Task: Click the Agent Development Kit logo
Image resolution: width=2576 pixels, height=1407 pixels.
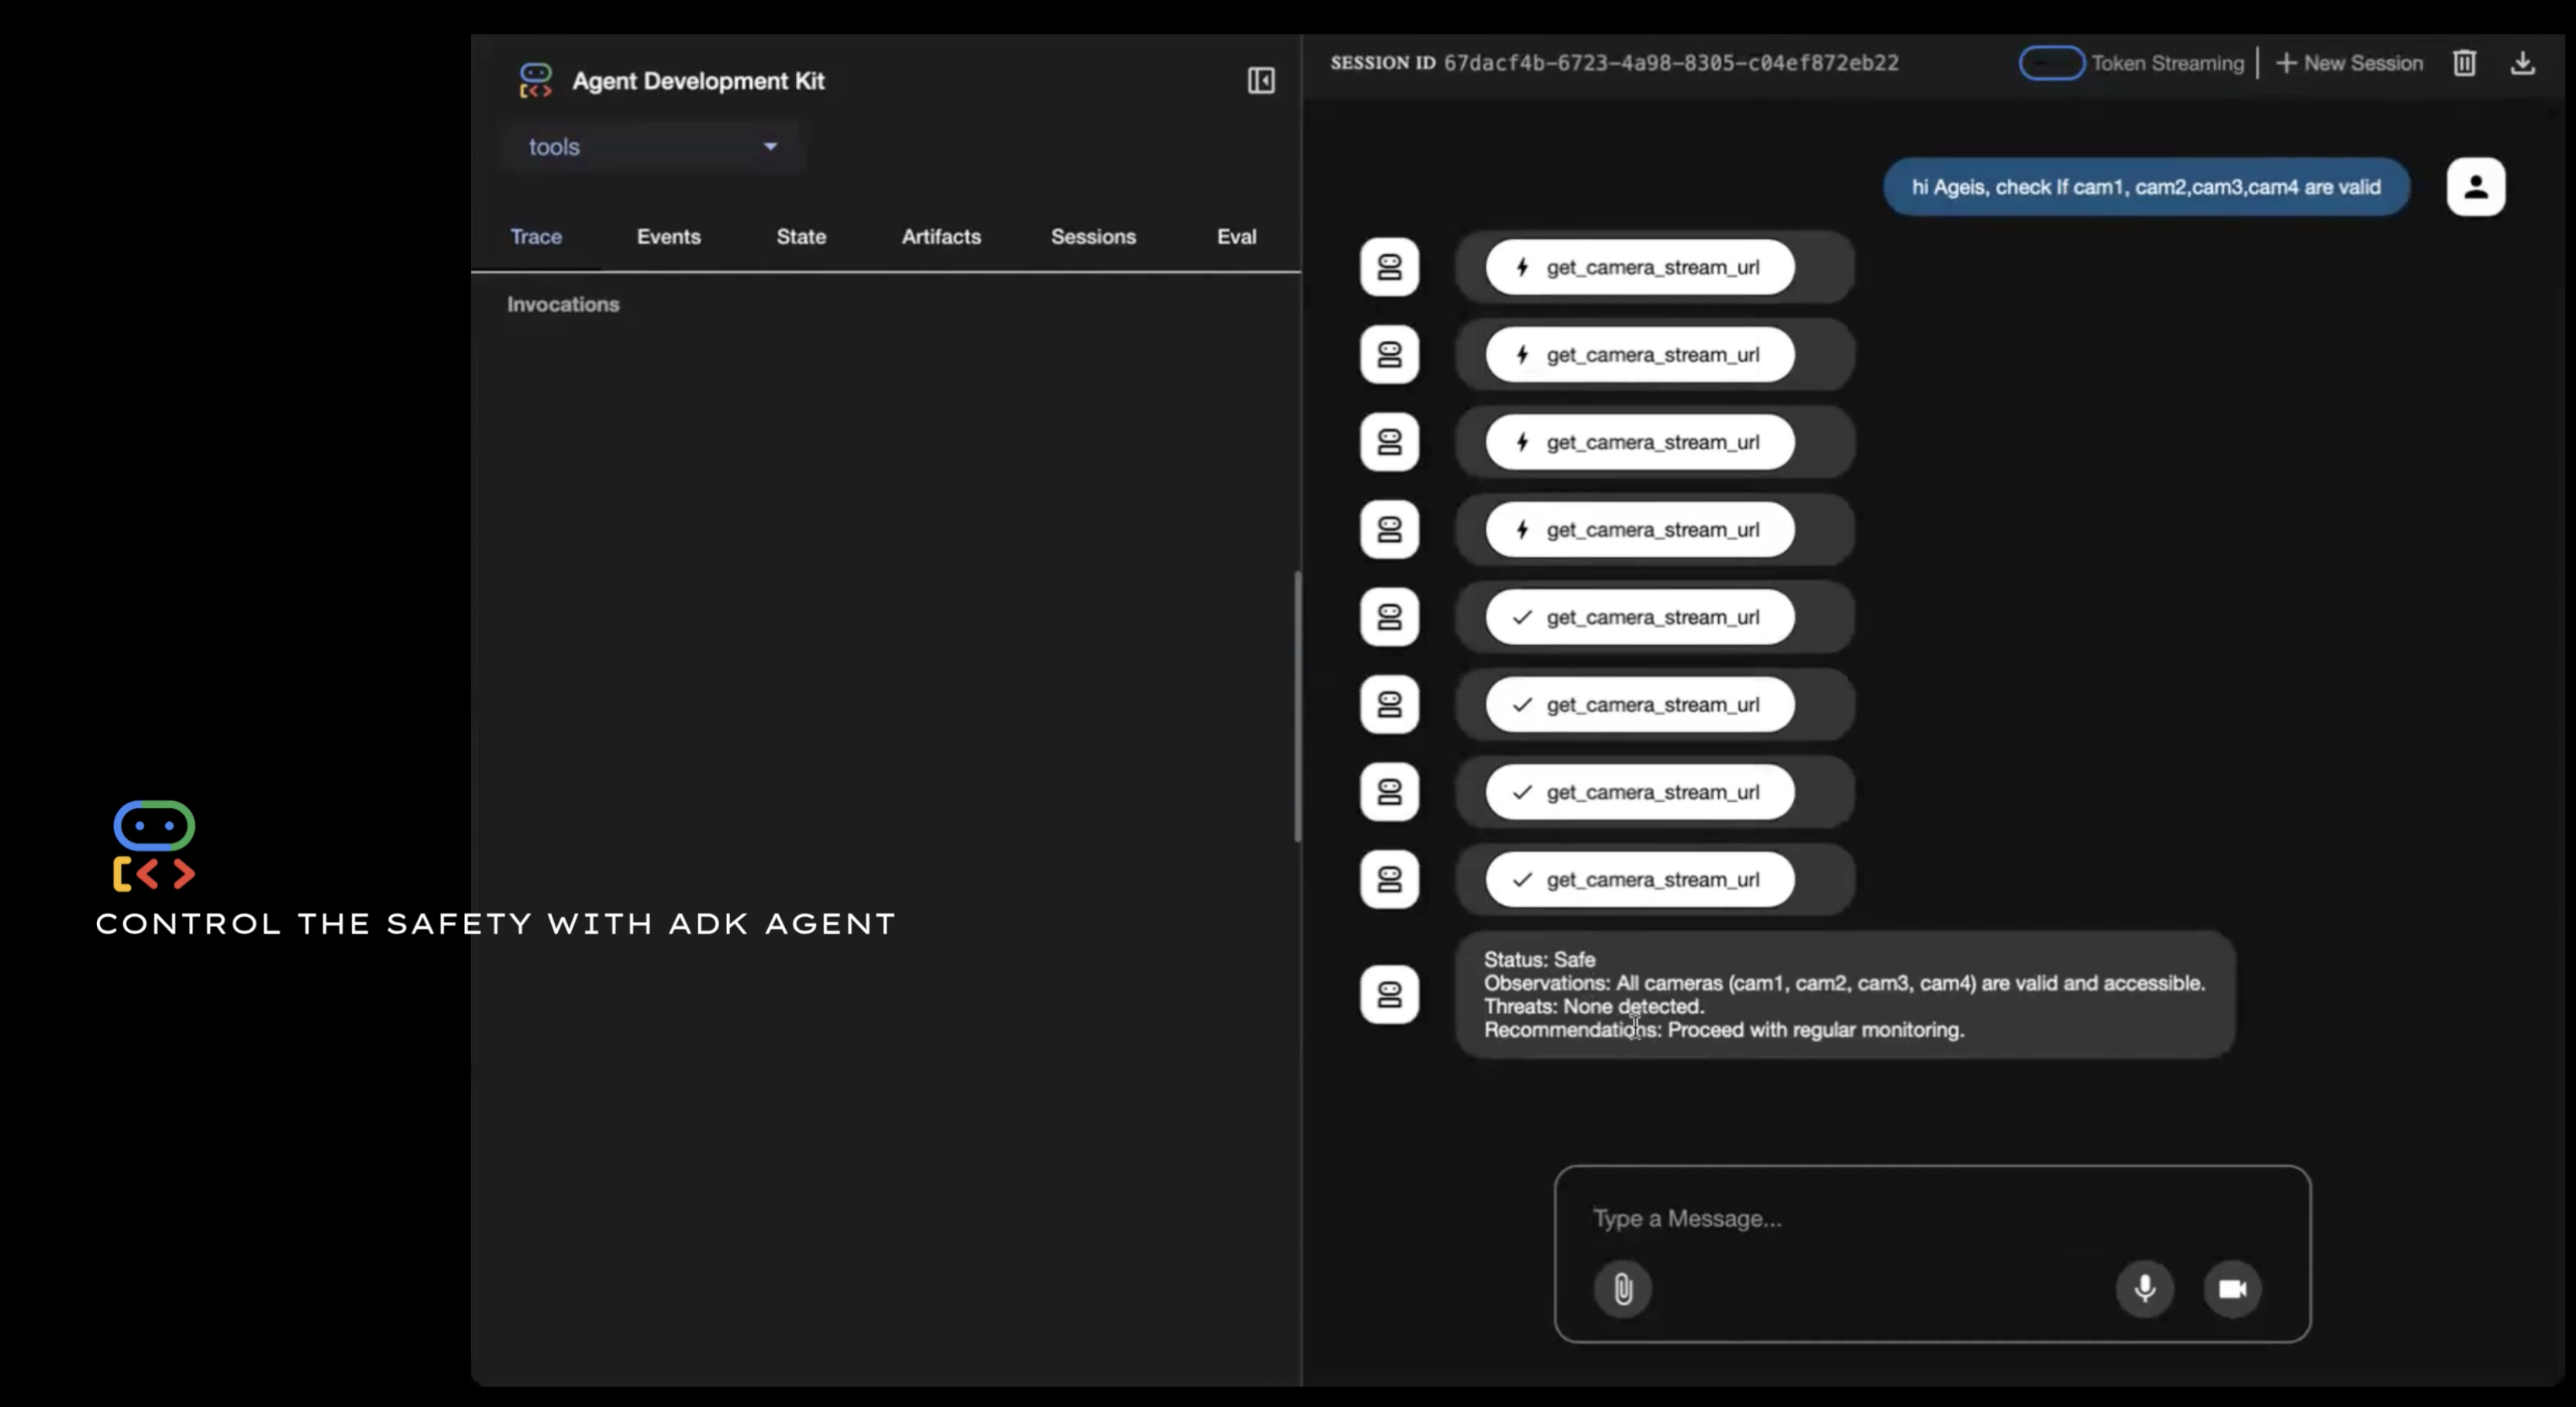Action: 536,81
